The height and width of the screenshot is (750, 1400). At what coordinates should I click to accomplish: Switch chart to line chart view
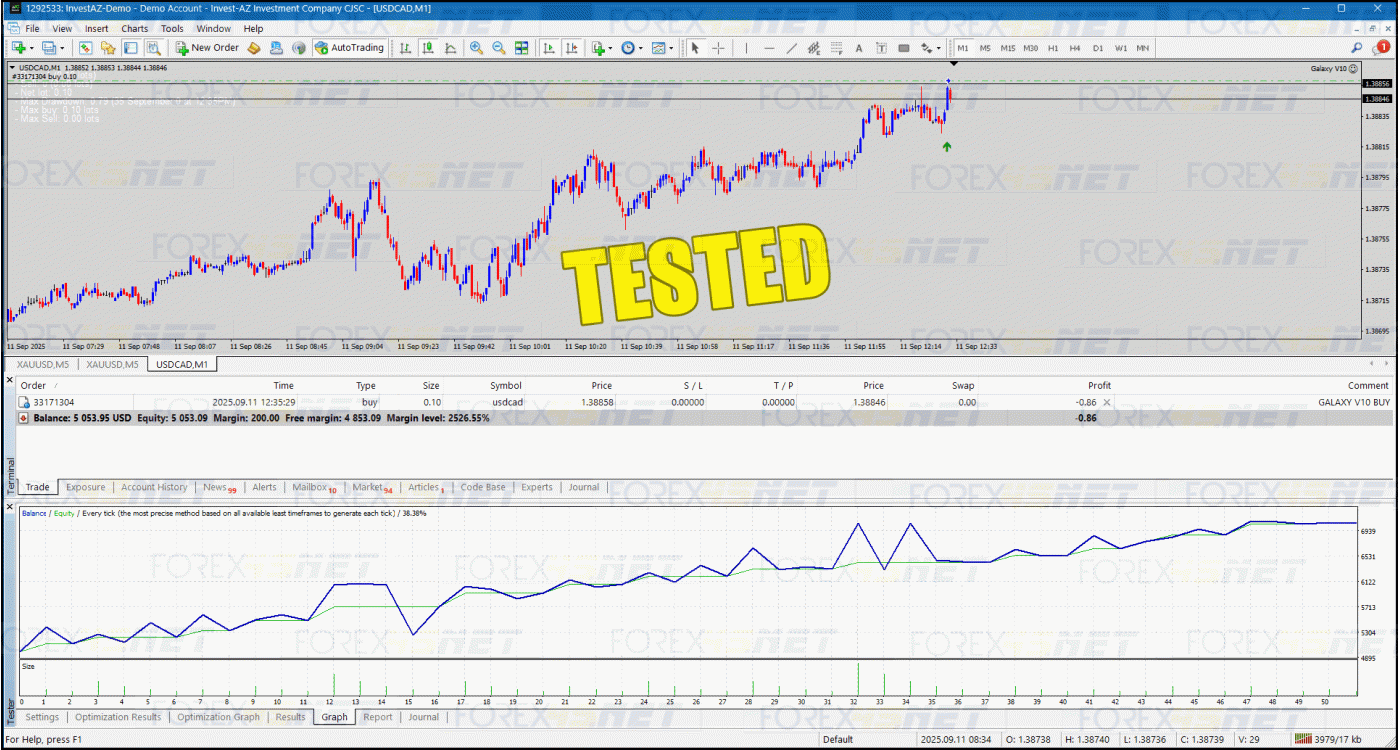coord(450,47)
